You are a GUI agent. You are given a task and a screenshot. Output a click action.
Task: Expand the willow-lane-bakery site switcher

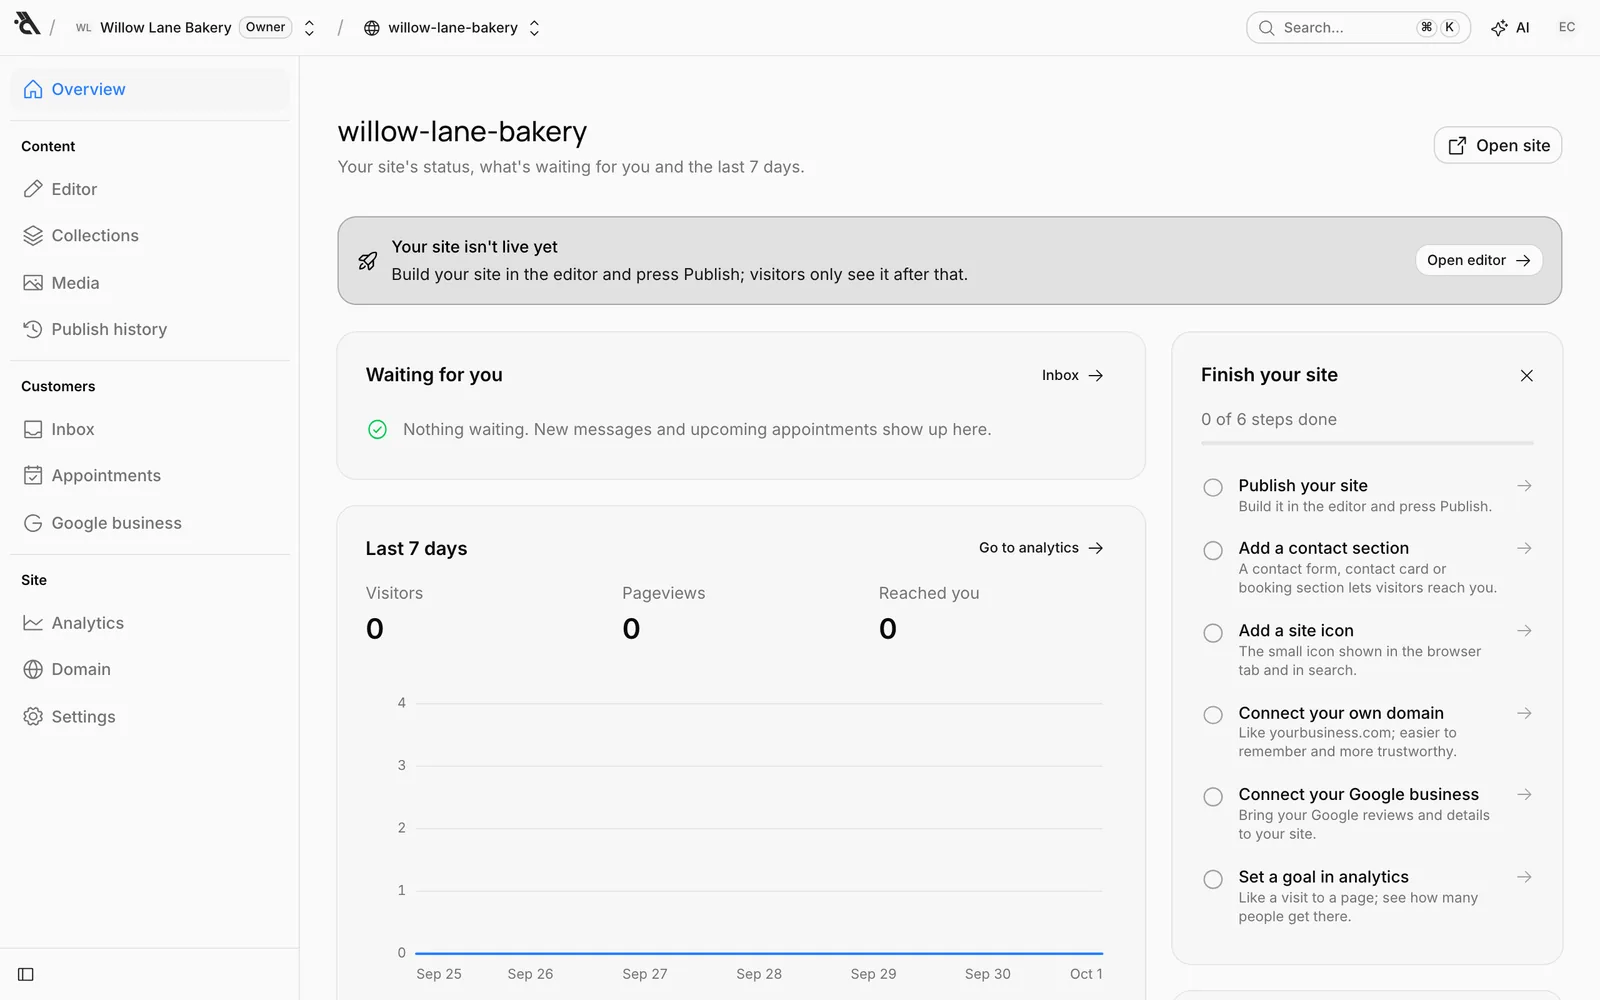(x=534, y=28)
